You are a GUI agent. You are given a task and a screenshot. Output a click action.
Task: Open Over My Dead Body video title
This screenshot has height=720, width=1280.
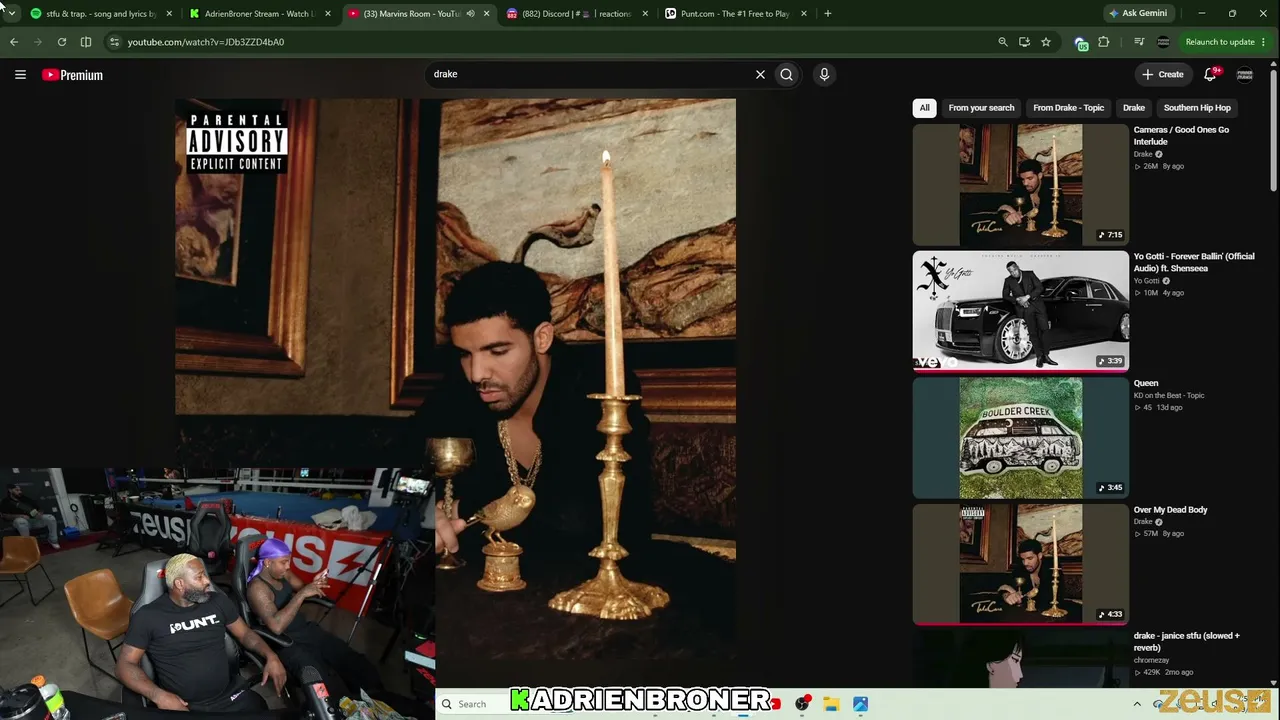click(x=1170, y=510)
